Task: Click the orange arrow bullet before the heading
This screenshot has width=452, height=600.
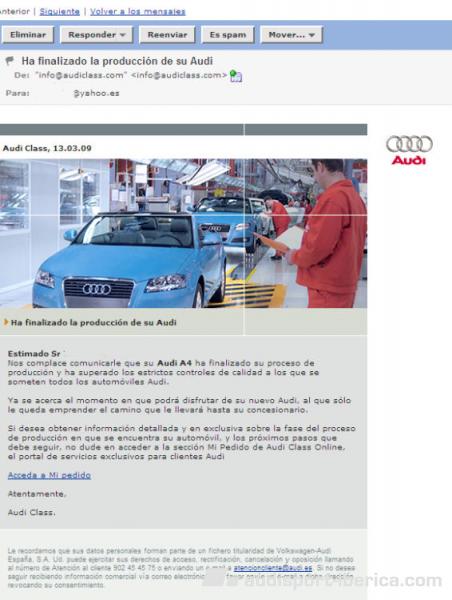Action: [6, 322]
